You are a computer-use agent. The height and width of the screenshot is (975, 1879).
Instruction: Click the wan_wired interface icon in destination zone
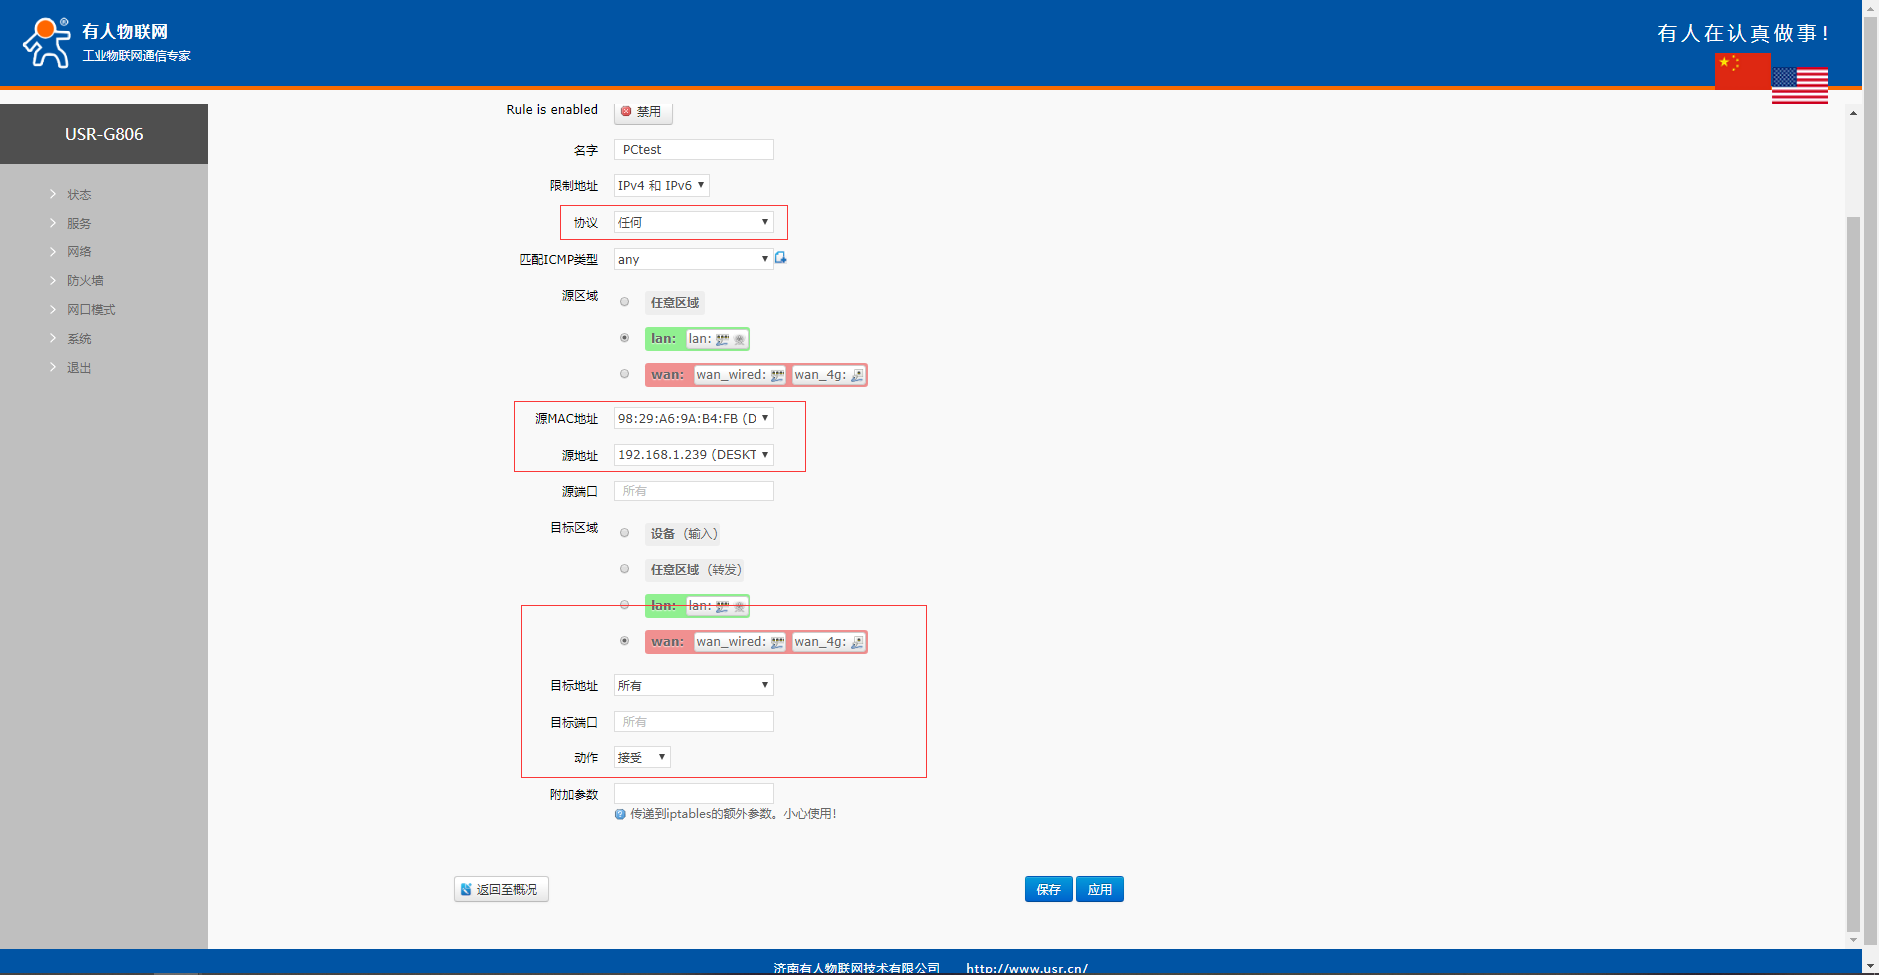coord(777,643)
